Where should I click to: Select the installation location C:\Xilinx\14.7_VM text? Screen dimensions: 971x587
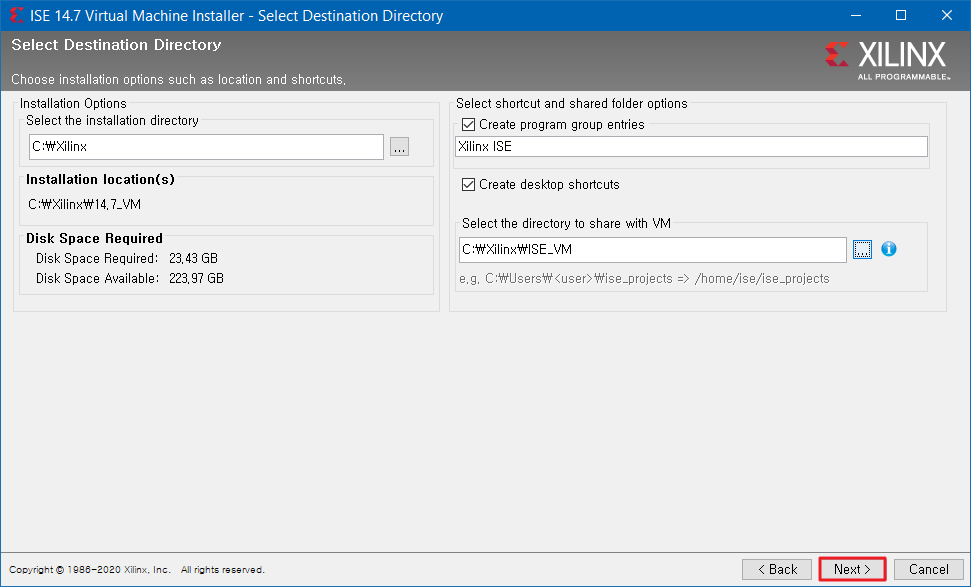(85, 204)
